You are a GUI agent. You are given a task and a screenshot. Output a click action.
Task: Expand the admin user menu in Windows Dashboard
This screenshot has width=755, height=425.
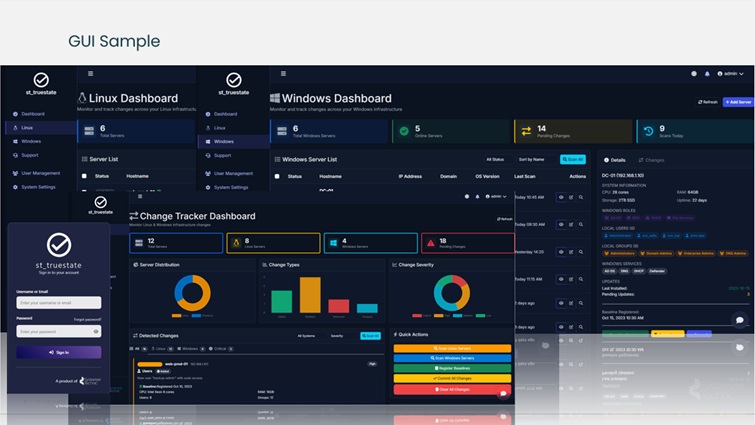tap(733, 74)
